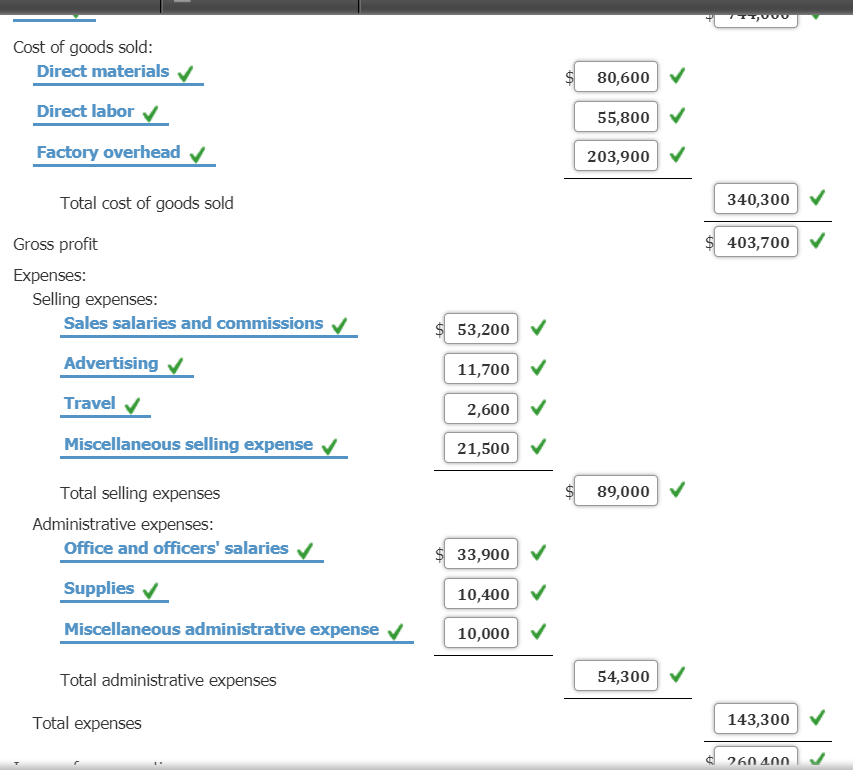Click the 53,200 sales salaries amount field
This screenshot has width=853, height=781.
[481, 328]
